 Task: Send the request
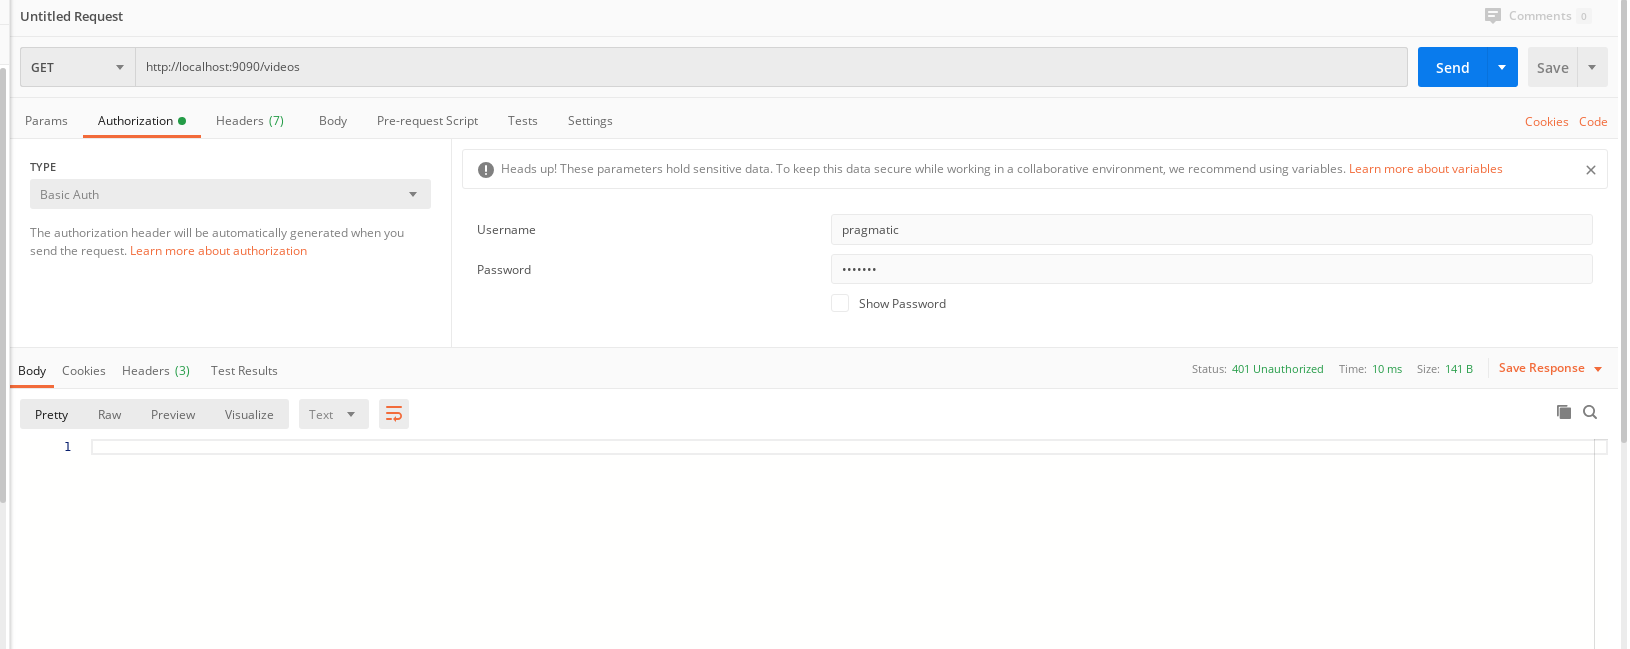[1452, 67]
